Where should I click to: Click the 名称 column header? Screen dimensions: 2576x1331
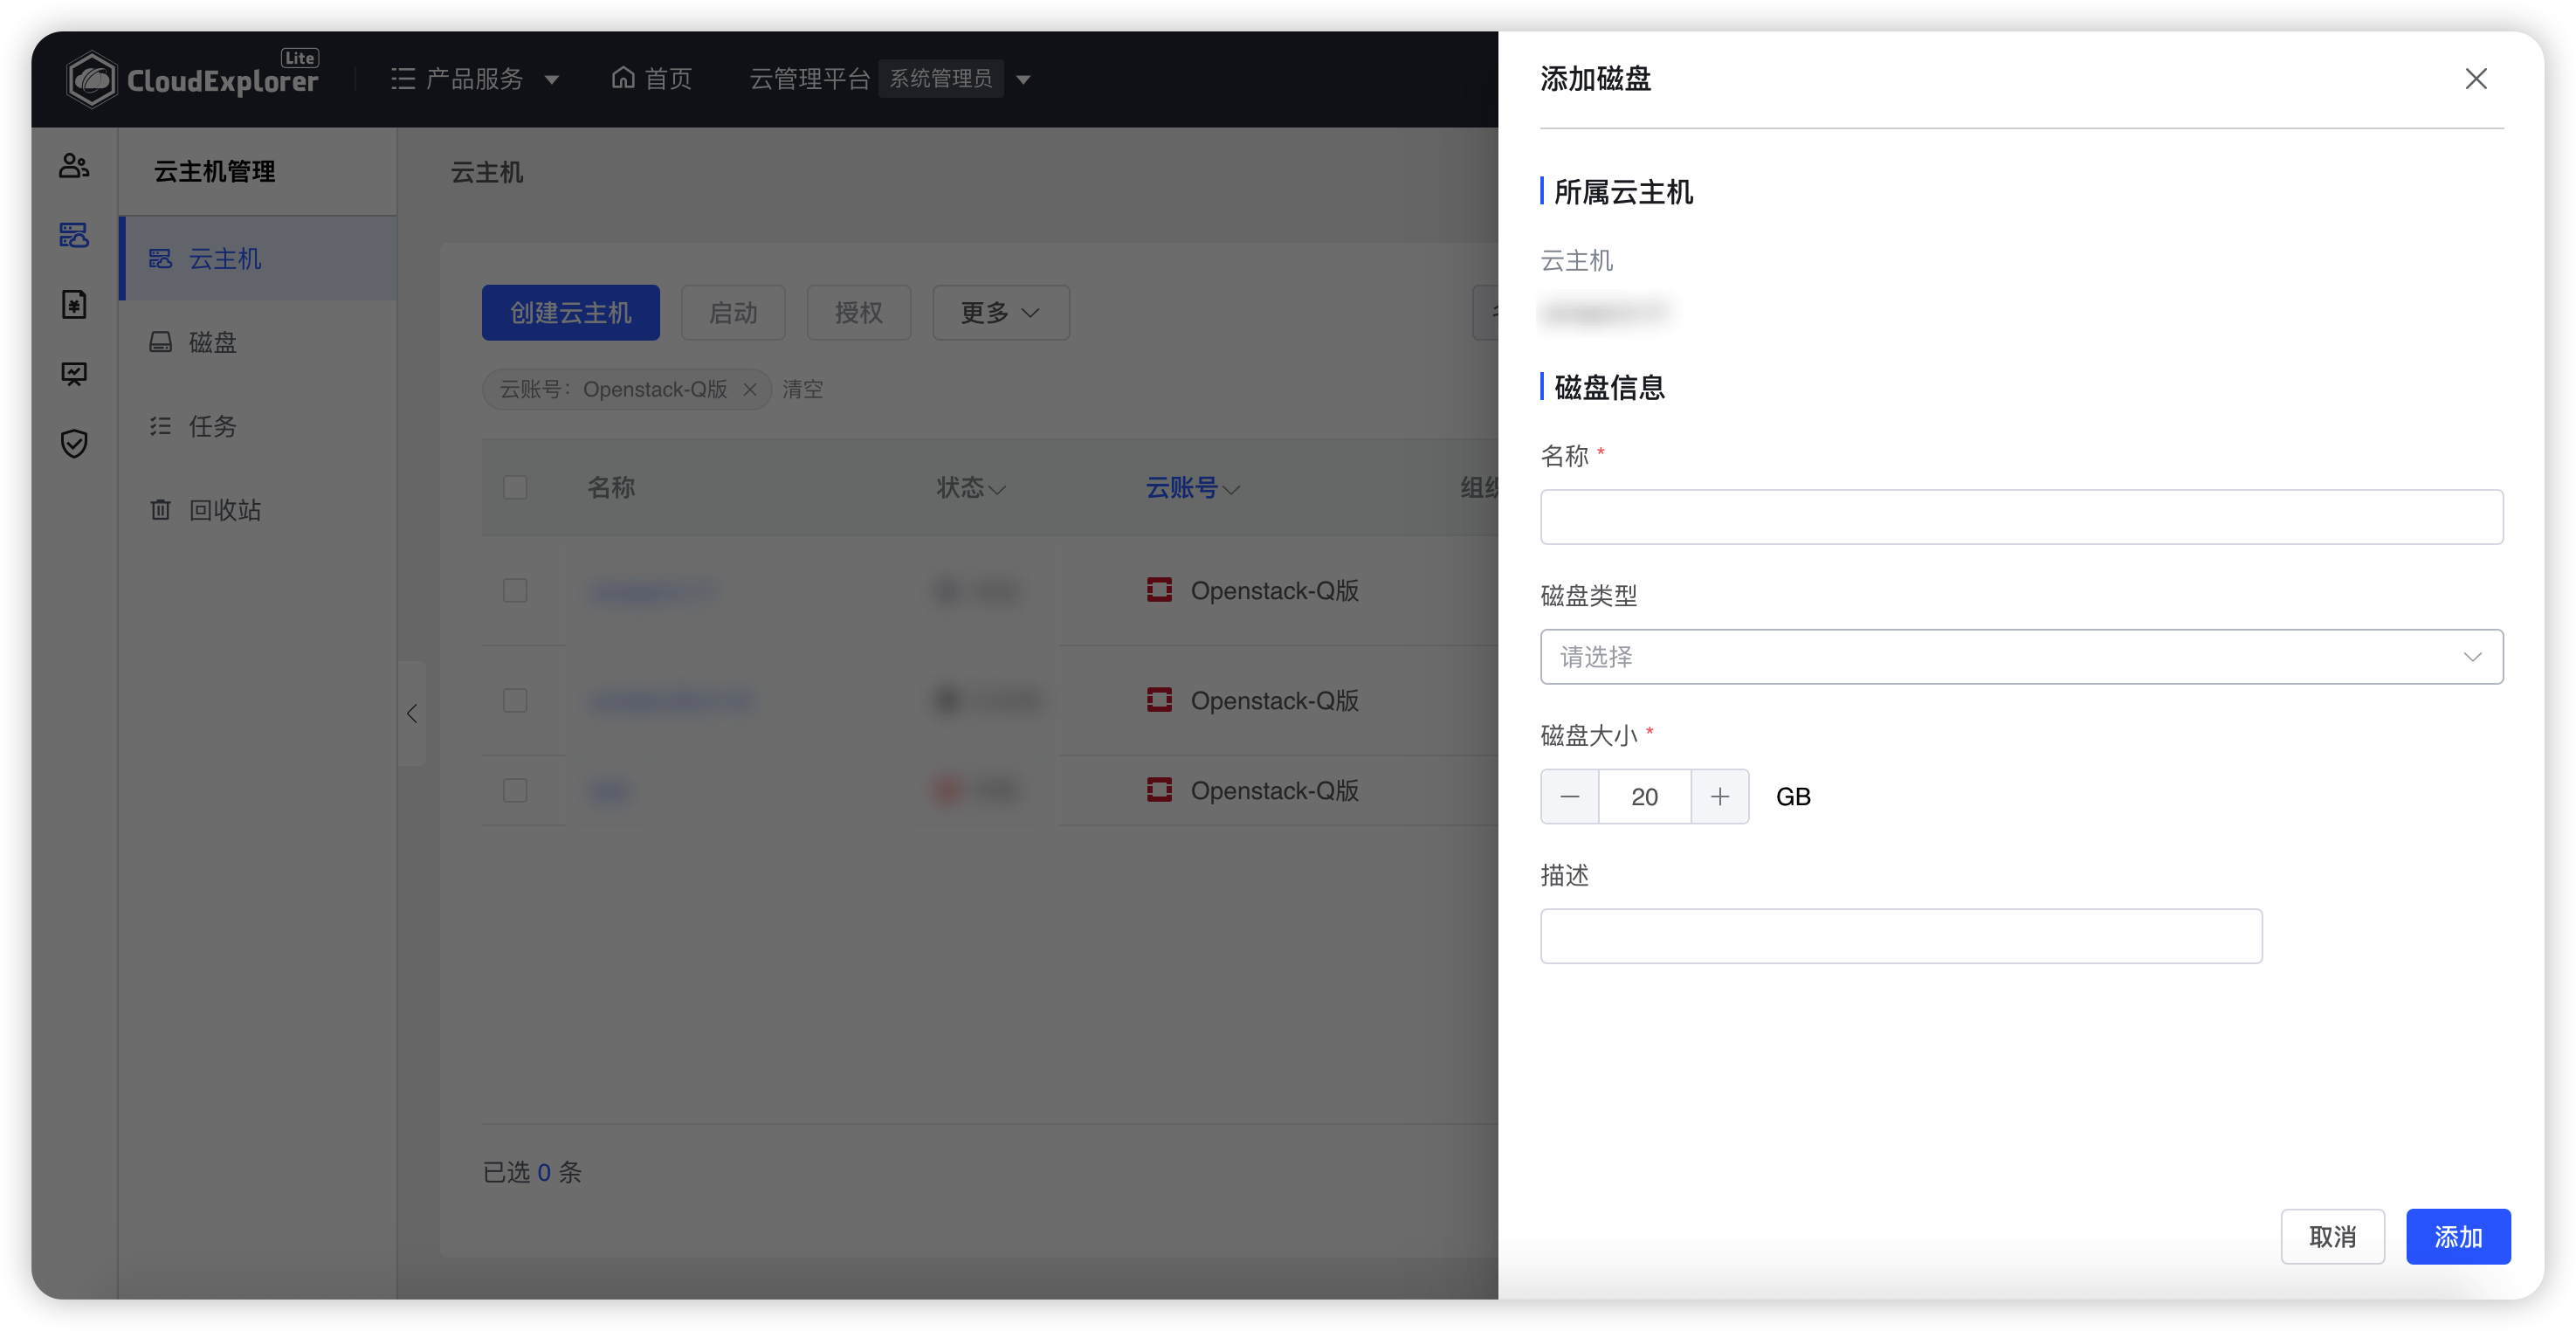(x=611, y=487)
